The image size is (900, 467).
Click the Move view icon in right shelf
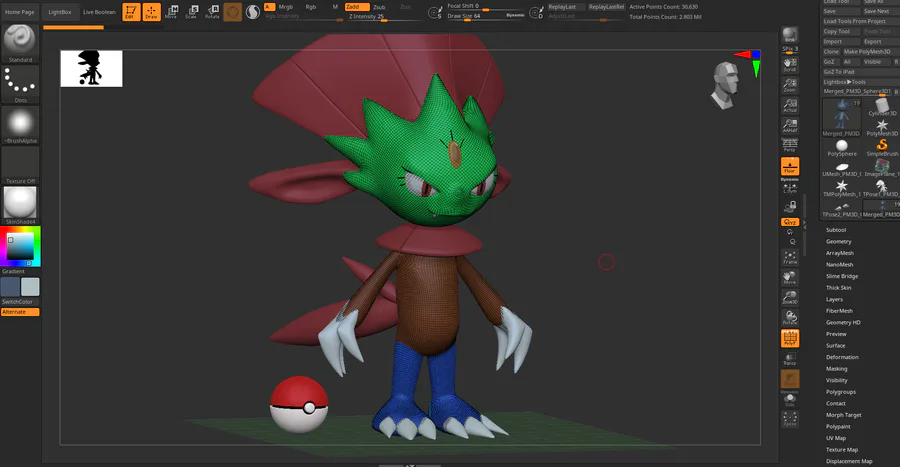pyautogui.click(x=790, y=278)
